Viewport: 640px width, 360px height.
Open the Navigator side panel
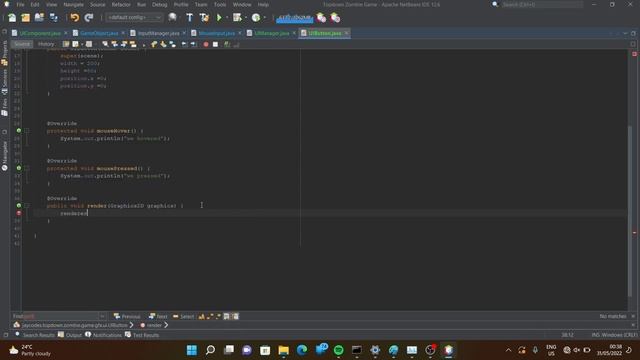(x=4, y=156)
